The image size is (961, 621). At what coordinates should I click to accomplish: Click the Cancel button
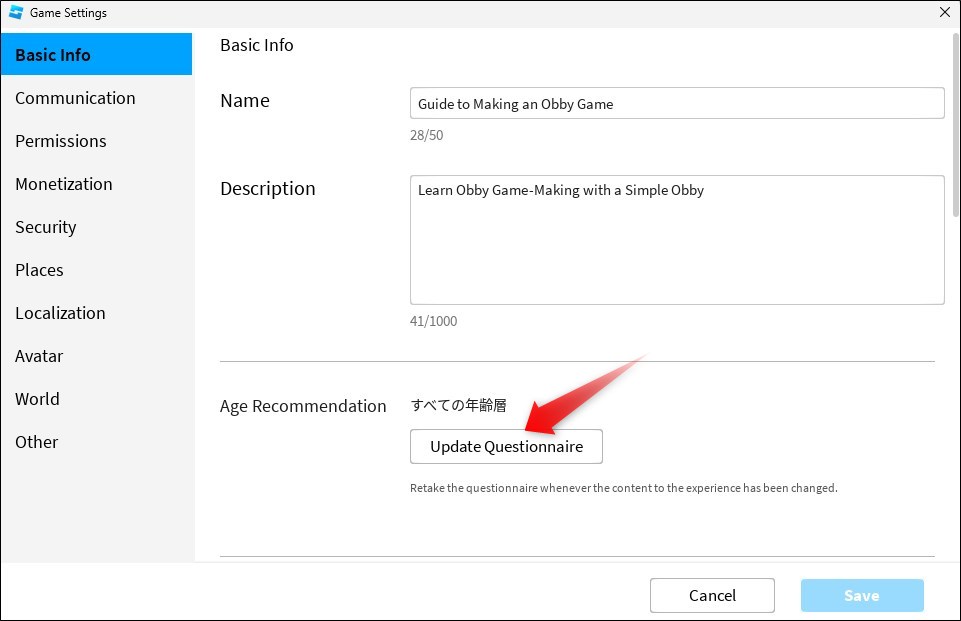pyautogui.click(x=712, y=595)
